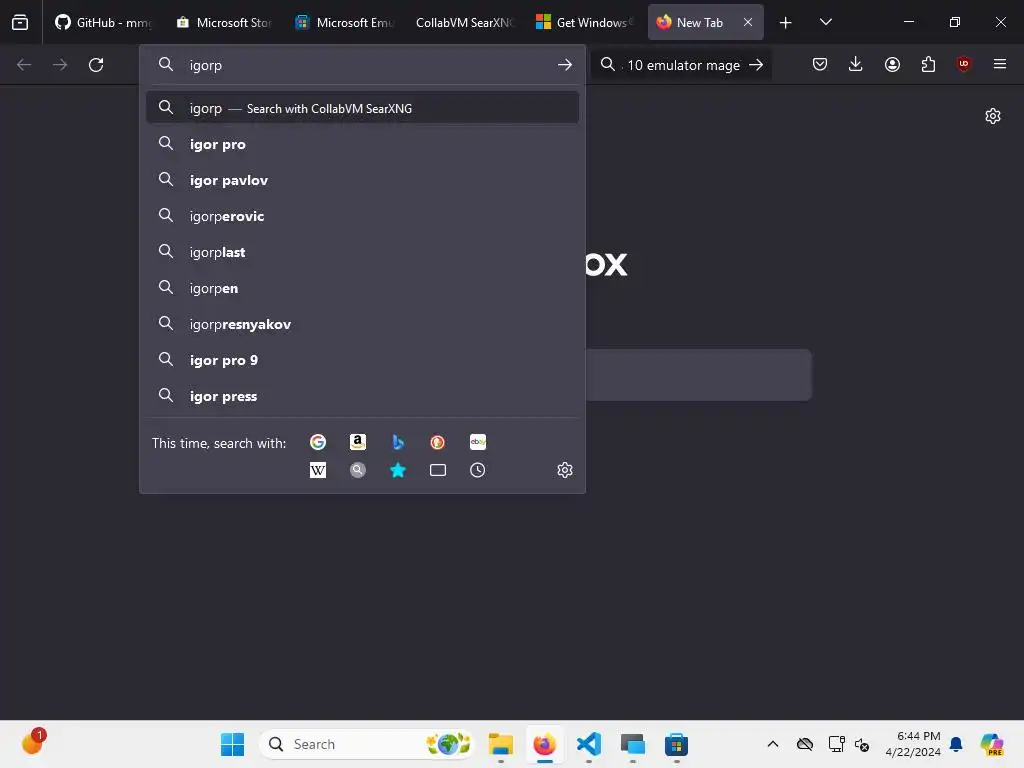Image resolution: width=1024 pixels, height=768 pixels.
Task: Choose the 'igor pro 9' suggestion
Action: [x=362, y=360]
